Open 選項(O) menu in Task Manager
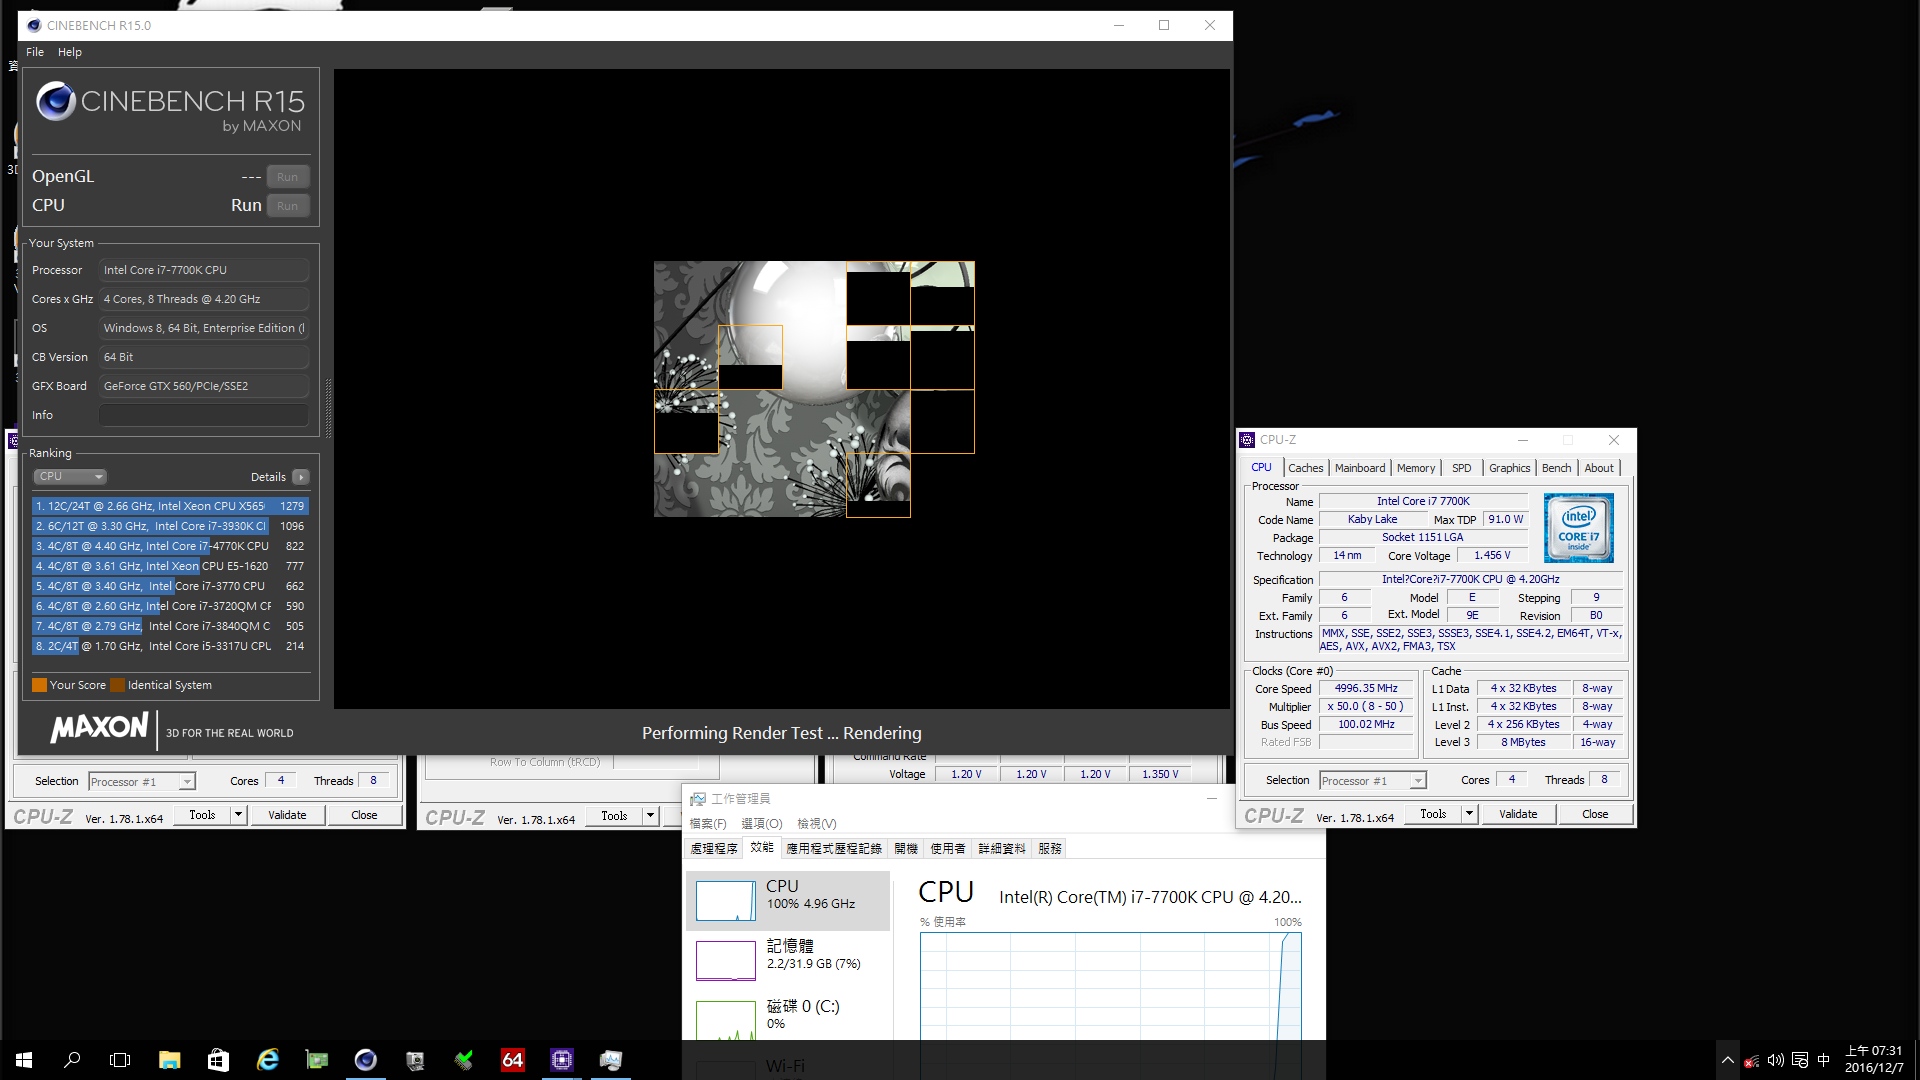Screen dimensions: 1920x1080 (762, 824)
